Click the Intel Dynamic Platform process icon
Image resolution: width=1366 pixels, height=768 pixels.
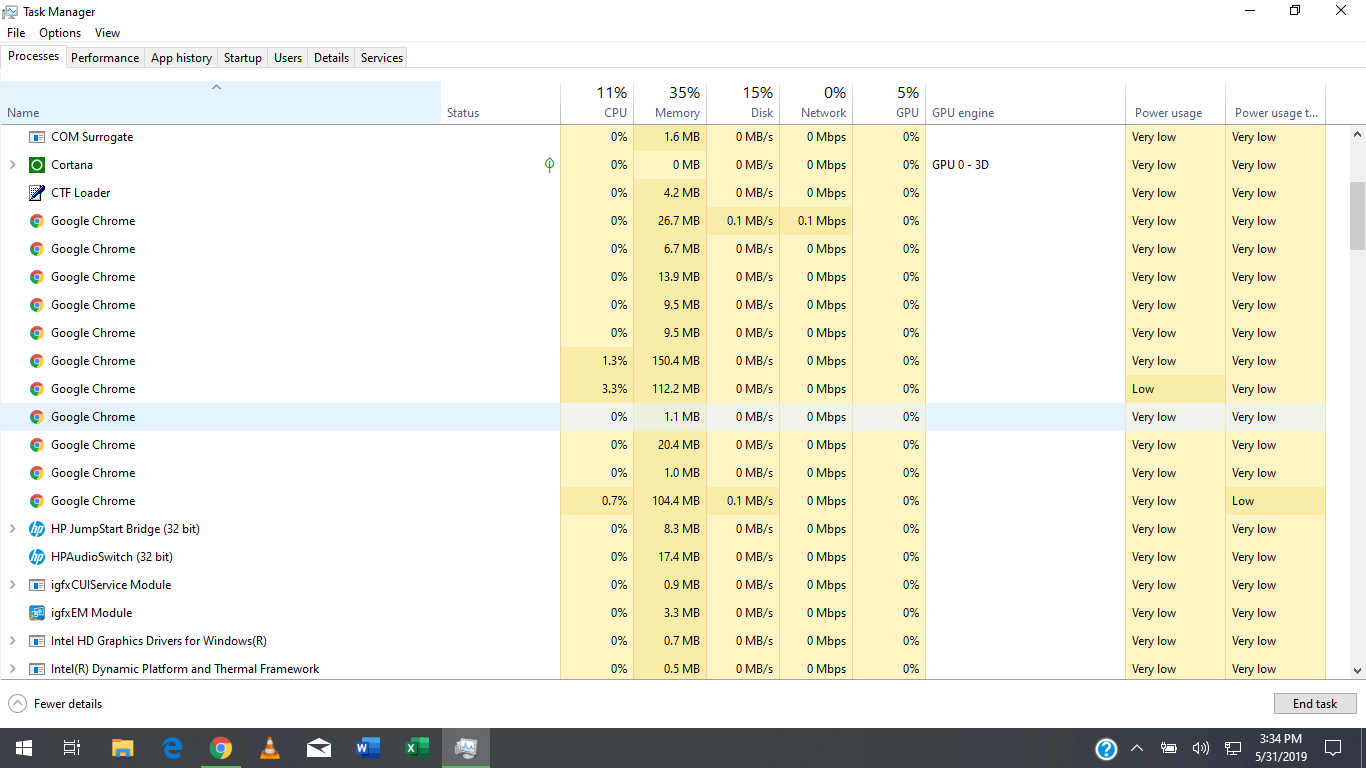(37, 669)
